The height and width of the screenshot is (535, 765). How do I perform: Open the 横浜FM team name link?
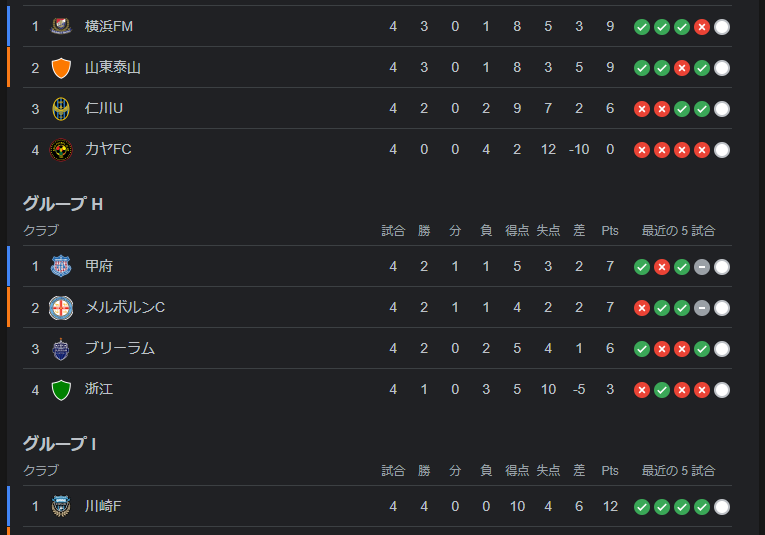[x=109, y=26]
